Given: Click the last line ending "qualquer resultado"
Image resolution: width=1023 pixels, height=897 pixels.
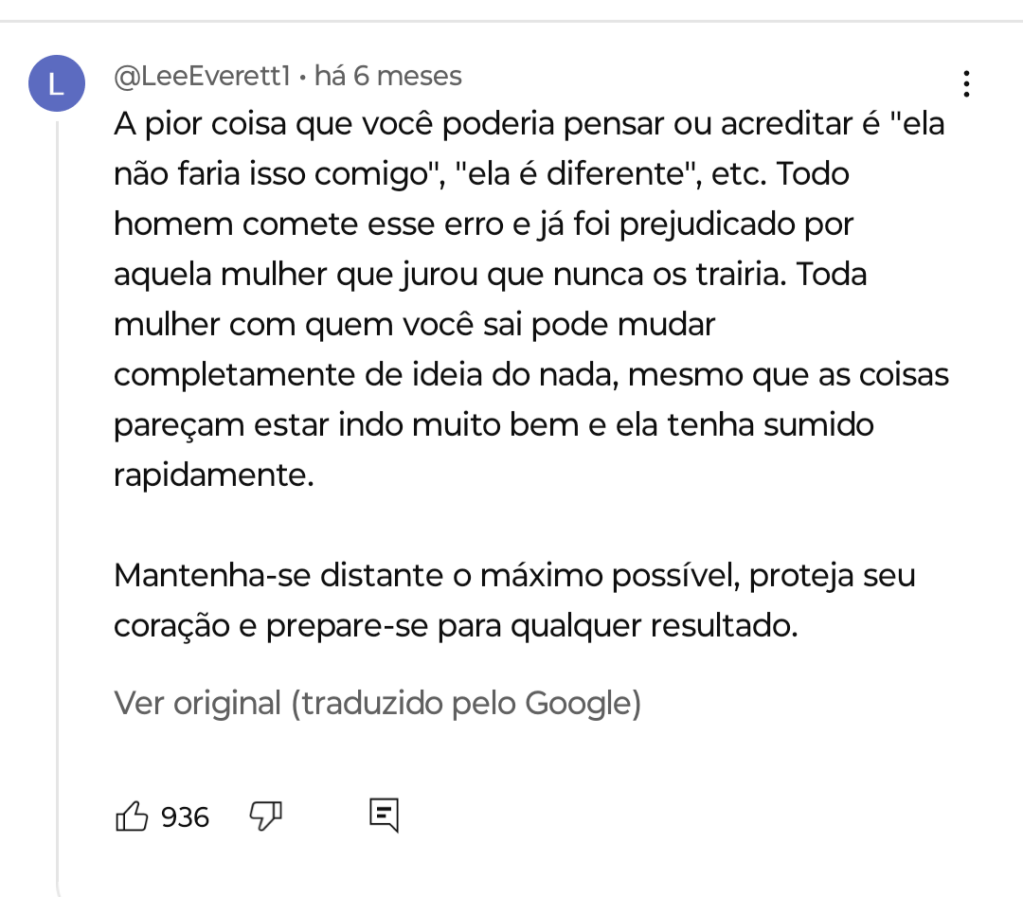Looking at the screenshot, I should (x=455, y=627).
